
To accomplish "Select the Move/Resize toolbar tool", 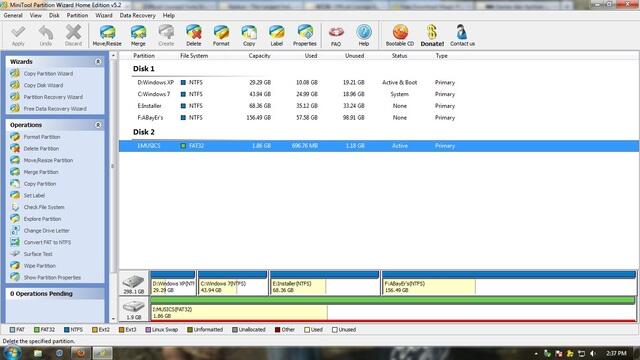I will [x=107, y=36].
